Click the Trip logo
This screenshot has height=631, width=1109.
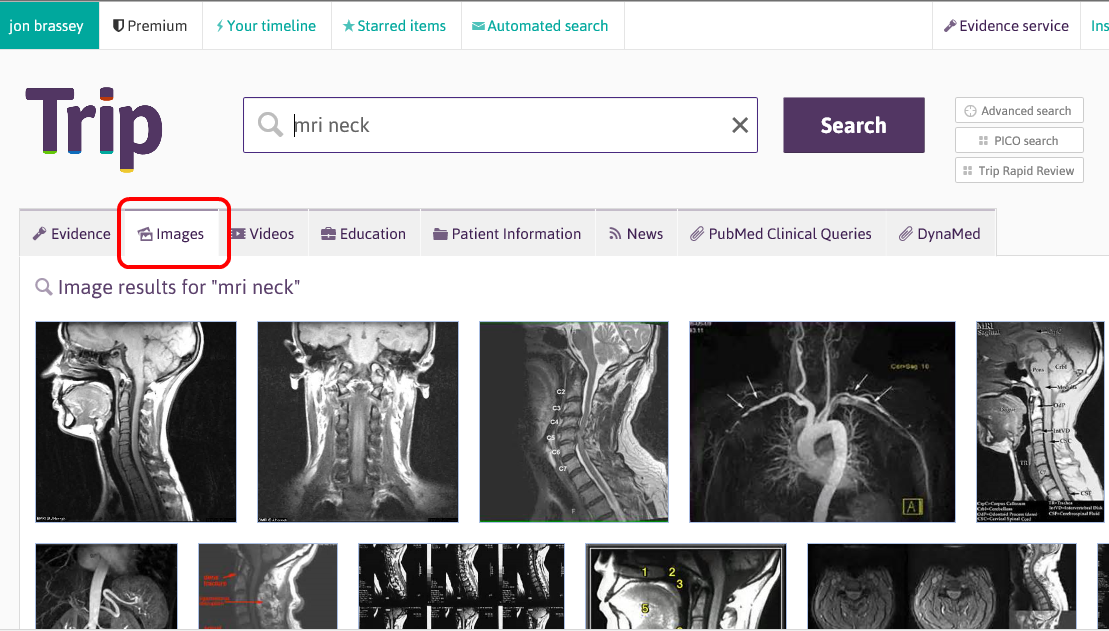[94, 125]
